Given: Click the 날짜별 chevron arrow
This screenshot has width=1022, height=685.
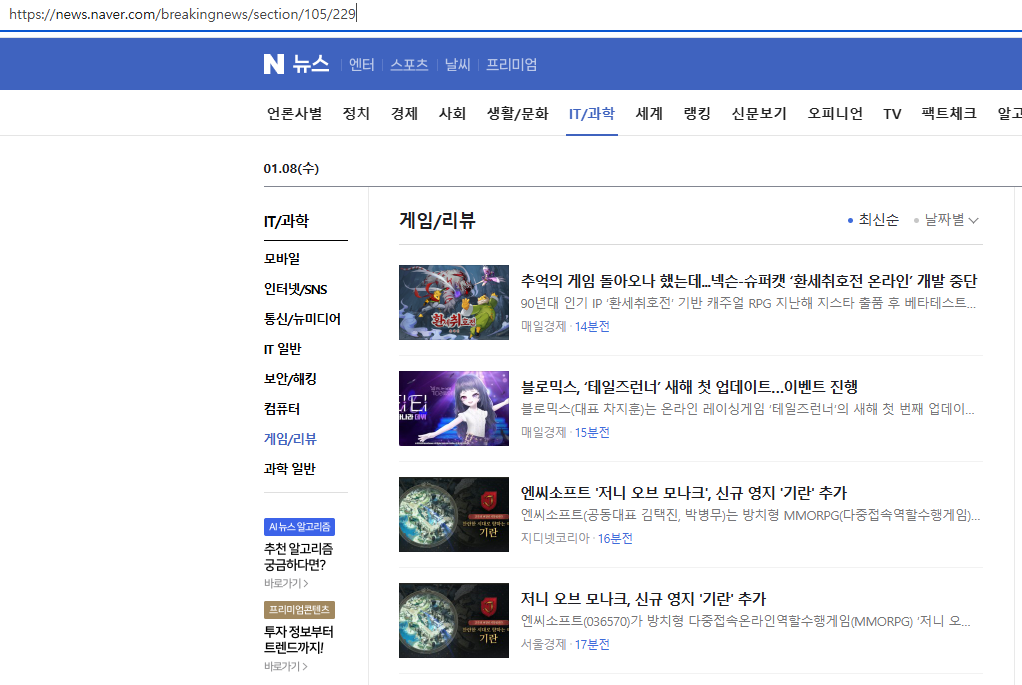Looking at the screenshot, I should click(x=973, y=220).
